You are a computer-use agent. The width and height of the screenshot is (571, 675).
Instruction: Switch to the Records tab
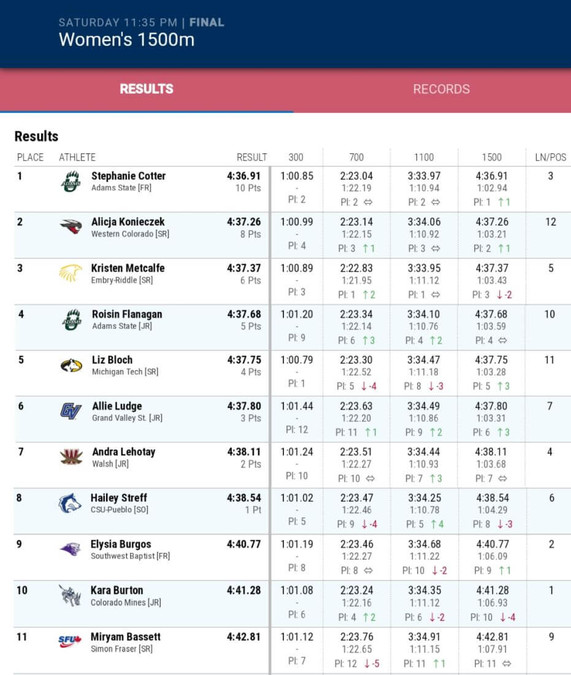(x=441, y=89)
